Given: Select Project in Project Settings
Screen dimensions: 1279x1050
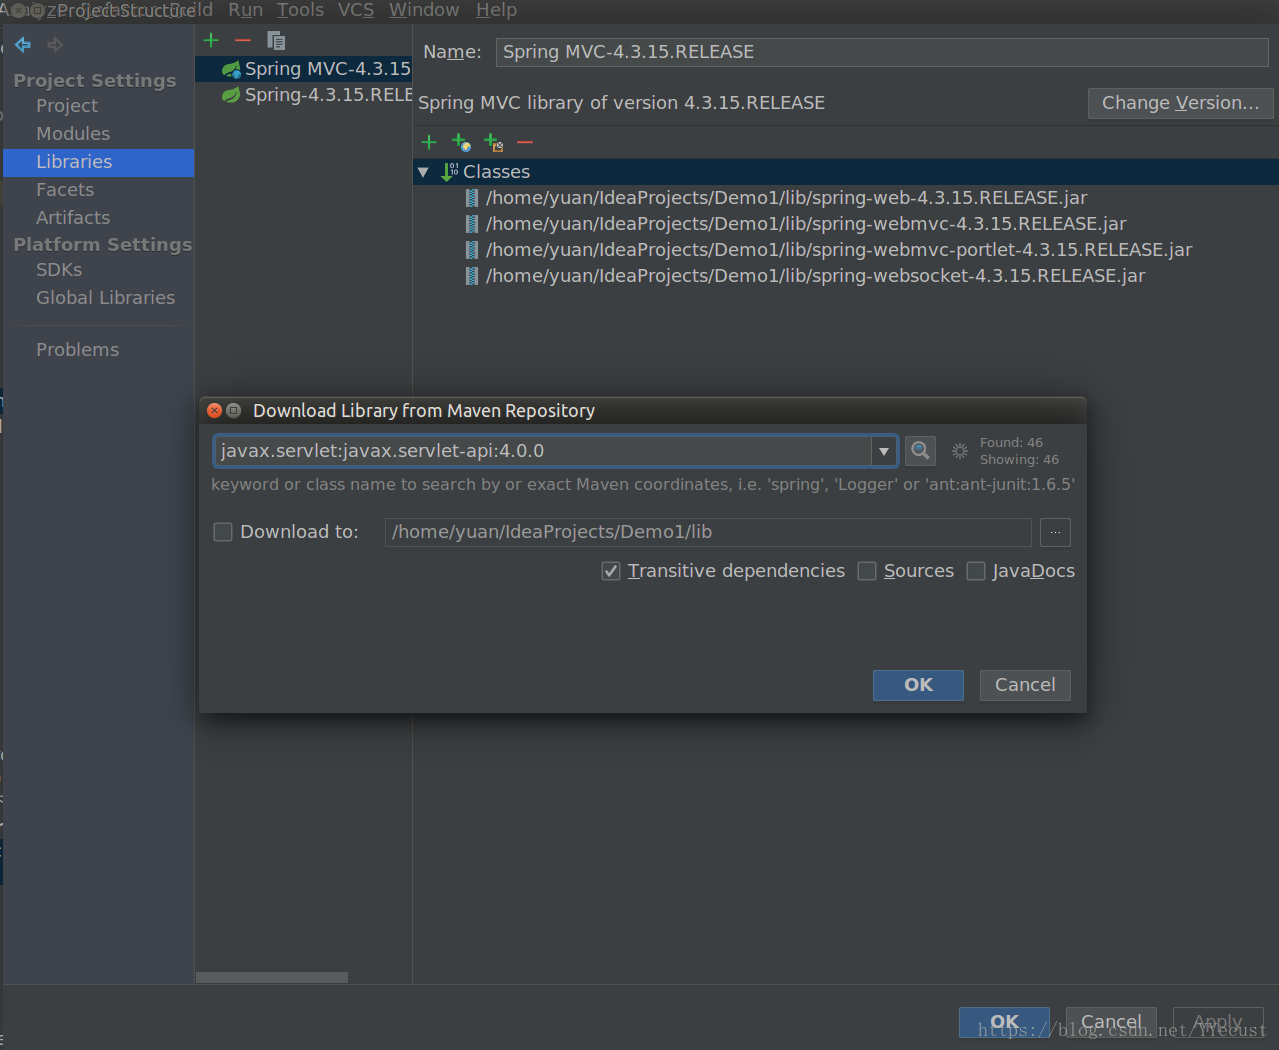Looking at the screenshot, I should (x=67, y=106).
